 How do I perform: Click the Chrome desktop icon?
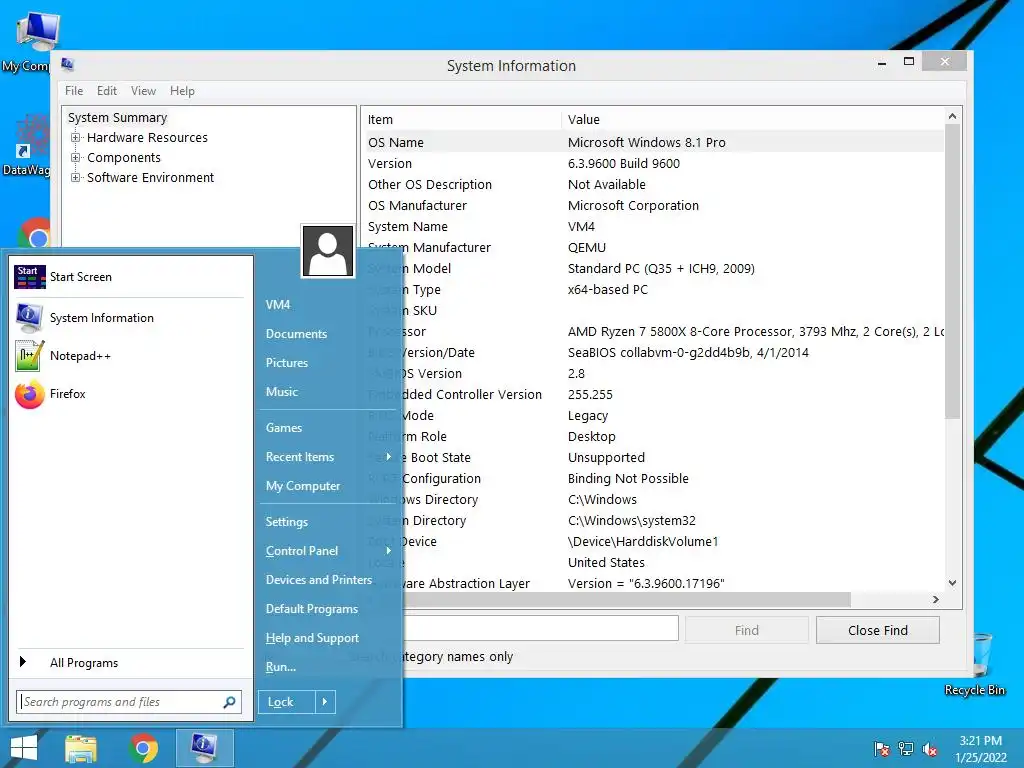[x=37, y=234]
